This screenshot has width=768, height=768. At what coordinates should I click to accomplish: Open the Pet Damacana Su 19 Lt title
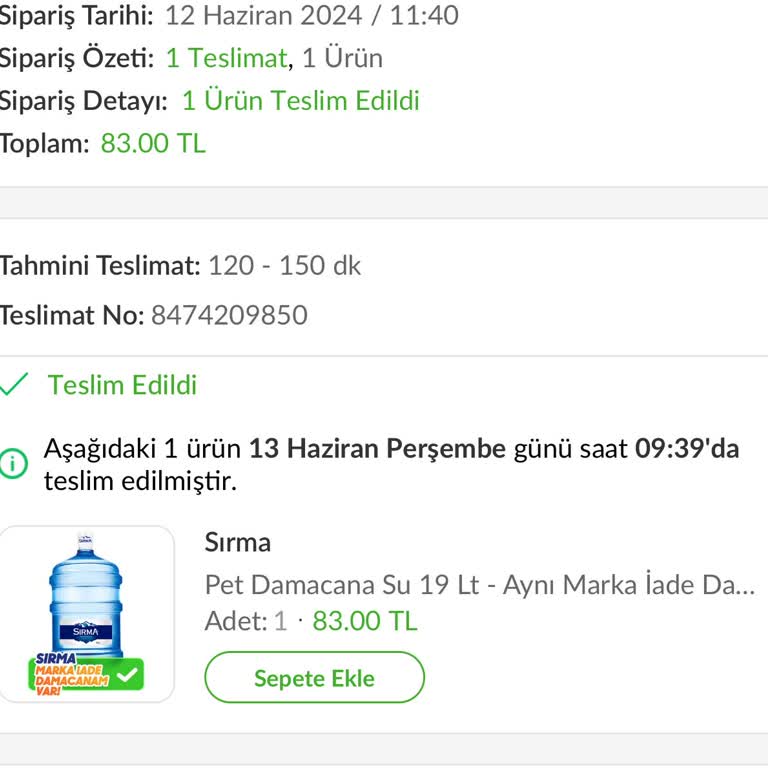click(x=479, y=584)
